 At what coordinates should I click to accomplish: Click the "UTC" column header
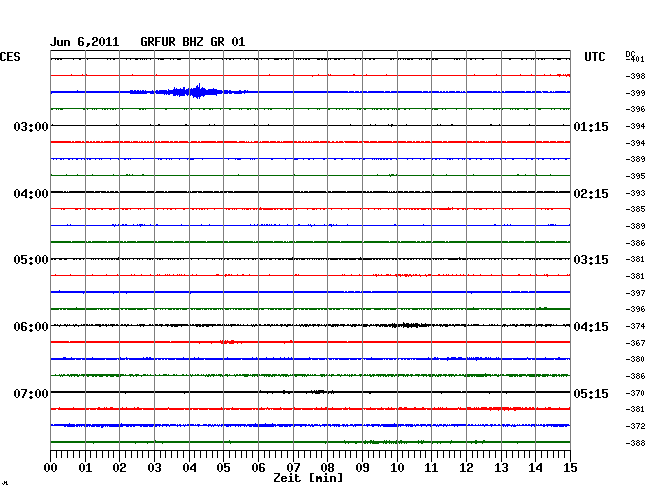[x=594, y=57]
